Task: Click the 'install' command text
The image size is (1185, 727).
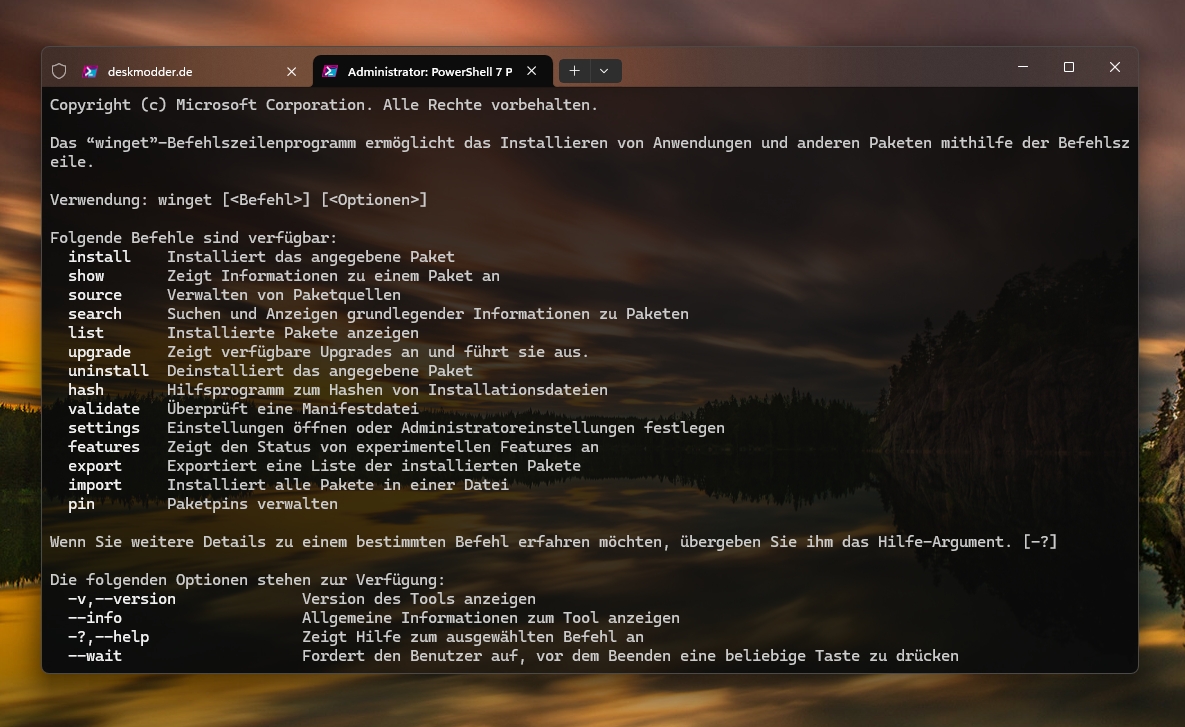Action: 99,257
